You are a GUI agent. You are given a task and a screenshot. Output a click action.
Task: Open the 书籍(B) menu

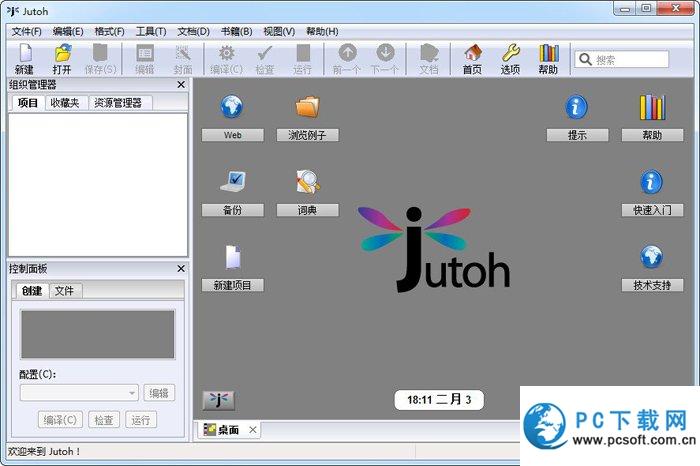coord(237,32)
